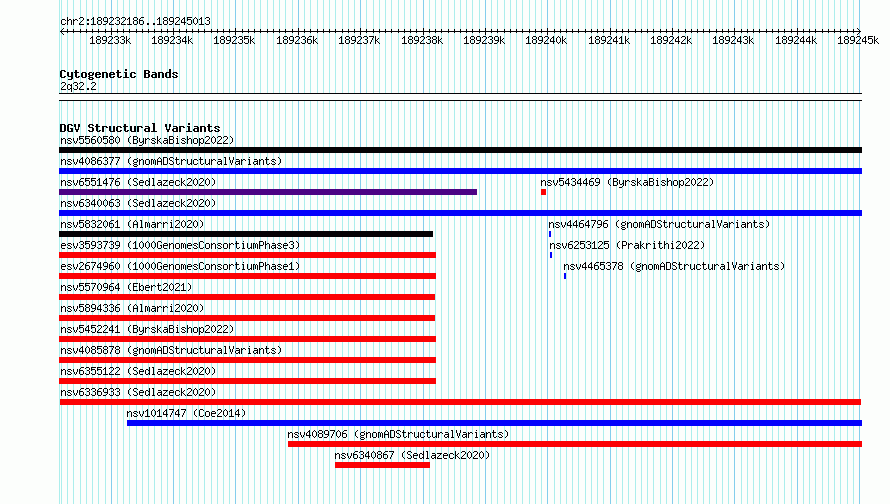Open nsv6336933 (Sedlazeck2020) label
Viewport: 890px width, 504px height.
(138, 392)
